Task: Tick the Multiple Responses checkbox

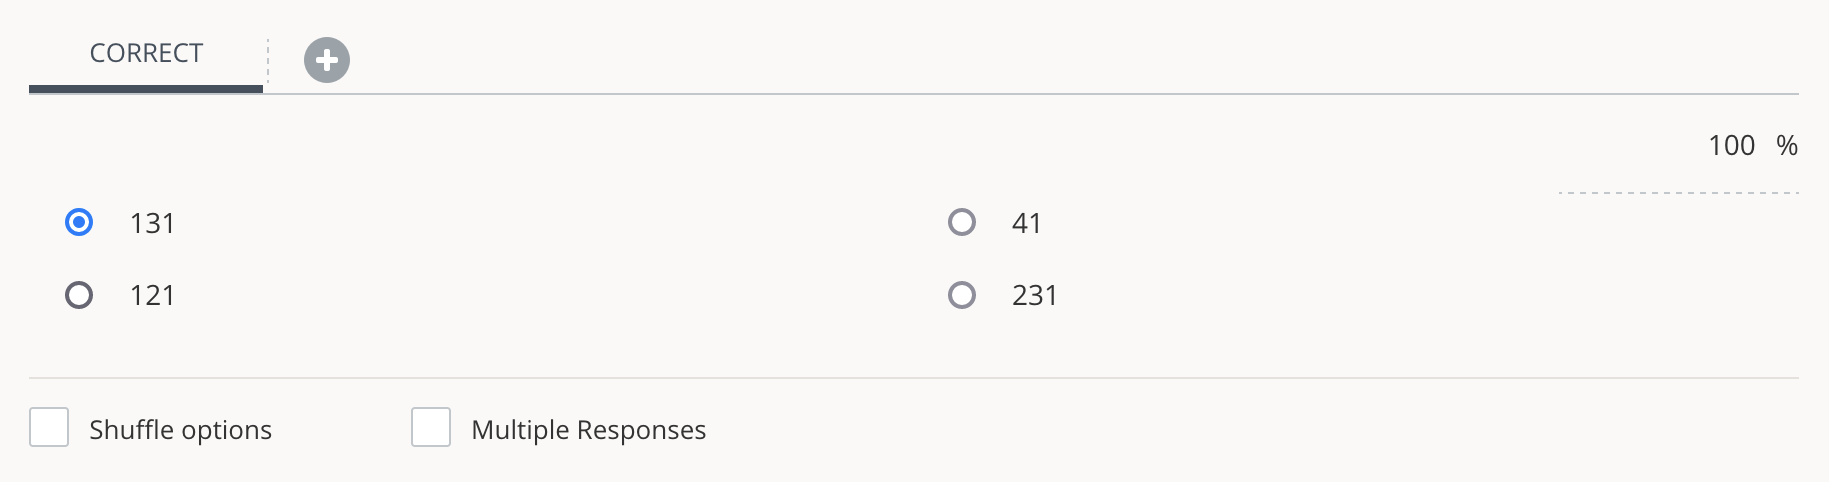Action: tap(431, 428)
